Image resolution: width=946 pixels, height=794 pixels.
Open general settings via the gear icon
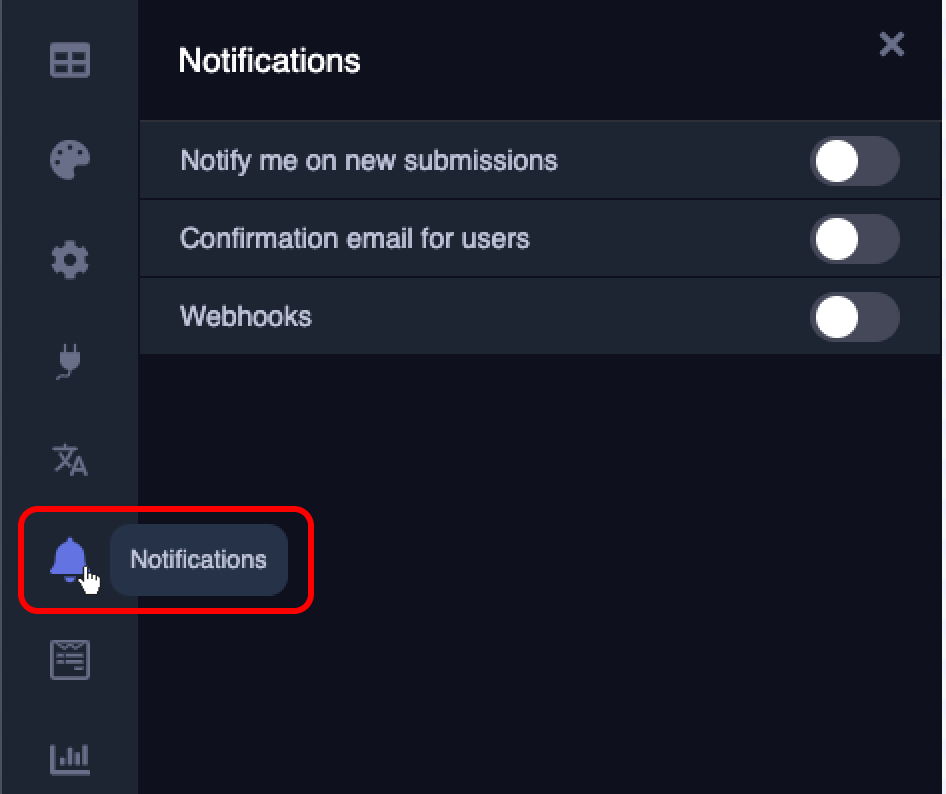pyautogui.click(x=69, y=260)
